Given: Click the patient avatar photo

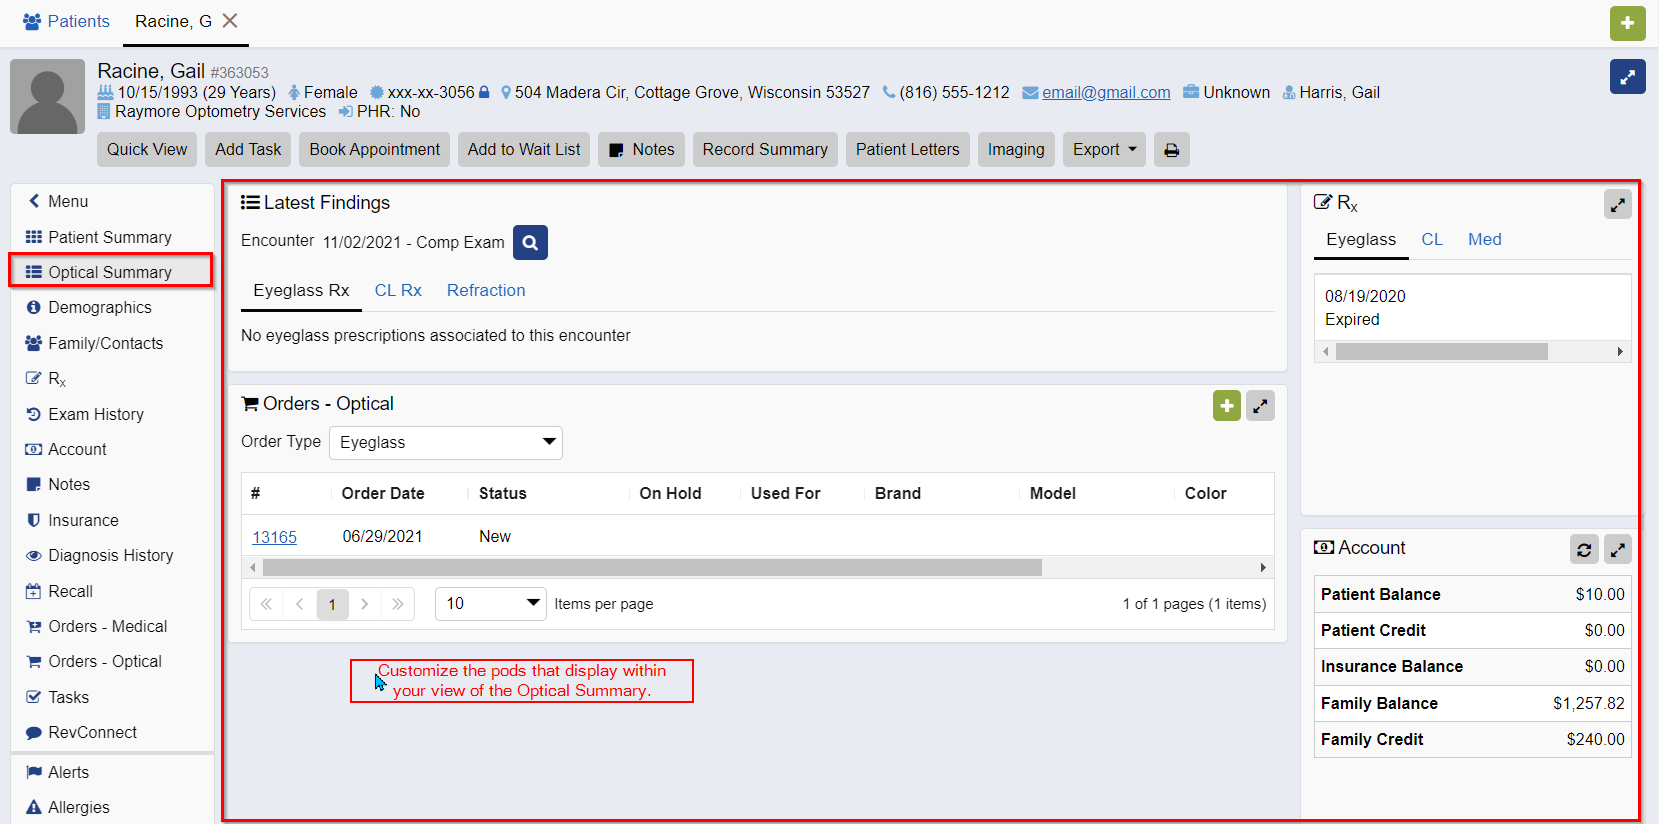Looking at the screenshot, I should [x=47, y=96].
